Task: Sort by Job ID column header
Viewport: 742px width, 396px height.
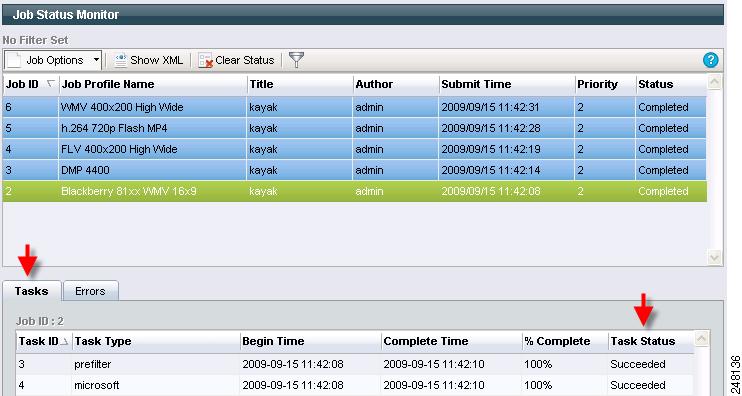Action: pyautogui.click(x=30, y=84)
